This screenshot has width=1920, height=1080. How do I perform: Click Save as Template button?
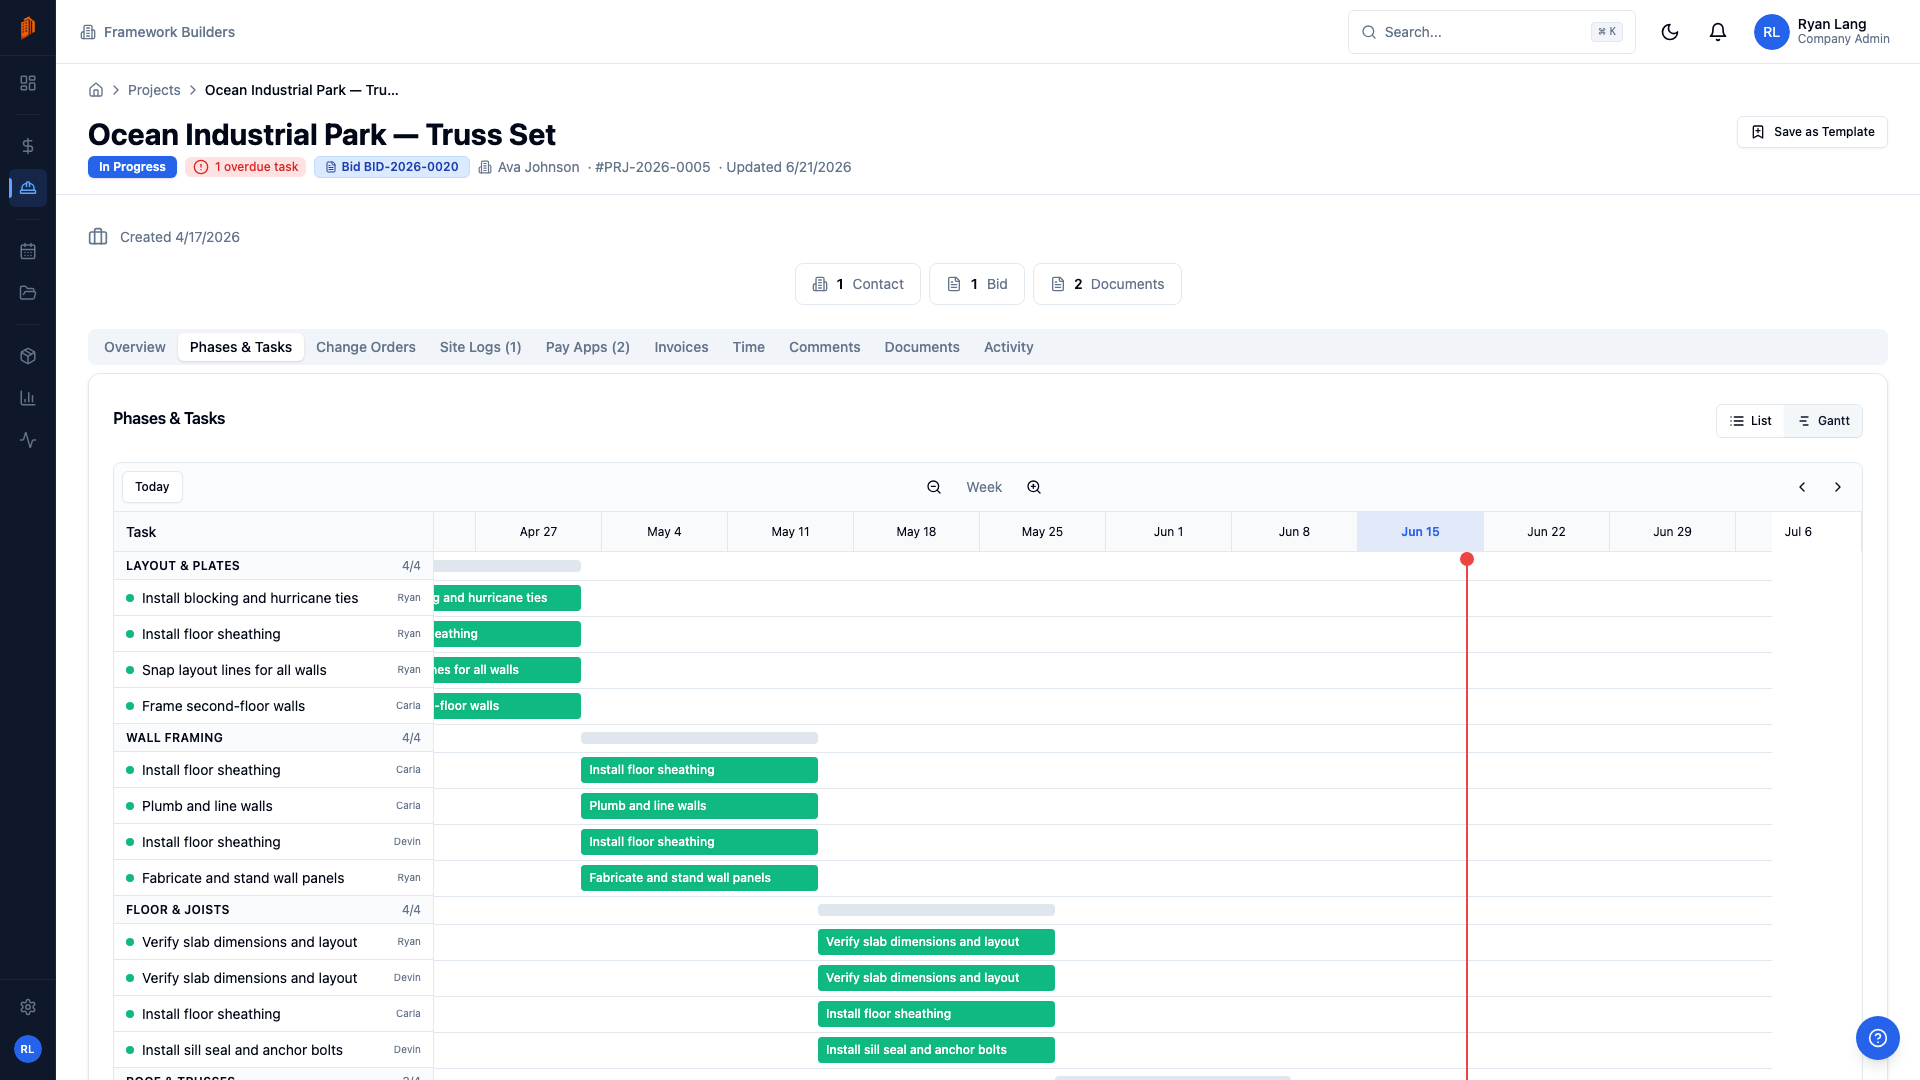1812,132
